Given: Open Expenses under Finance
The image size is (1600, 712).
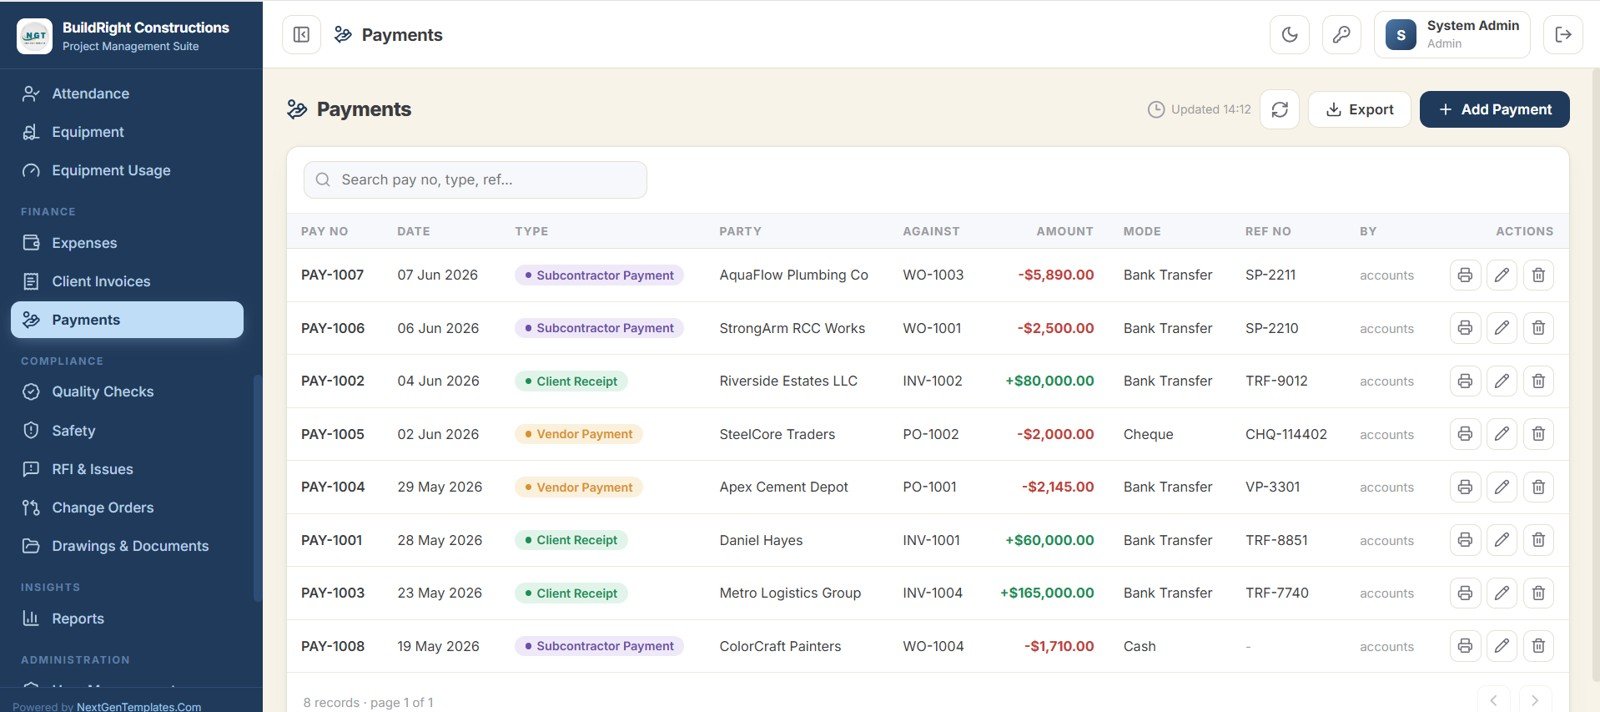Looking at the screenshot, I should (127, 243).
